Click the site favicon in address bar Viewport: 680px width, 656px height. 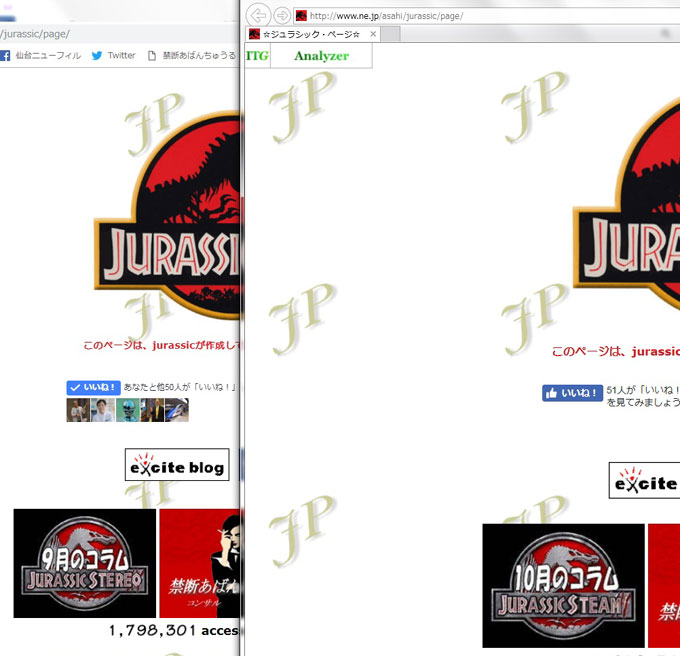[301, 16]
